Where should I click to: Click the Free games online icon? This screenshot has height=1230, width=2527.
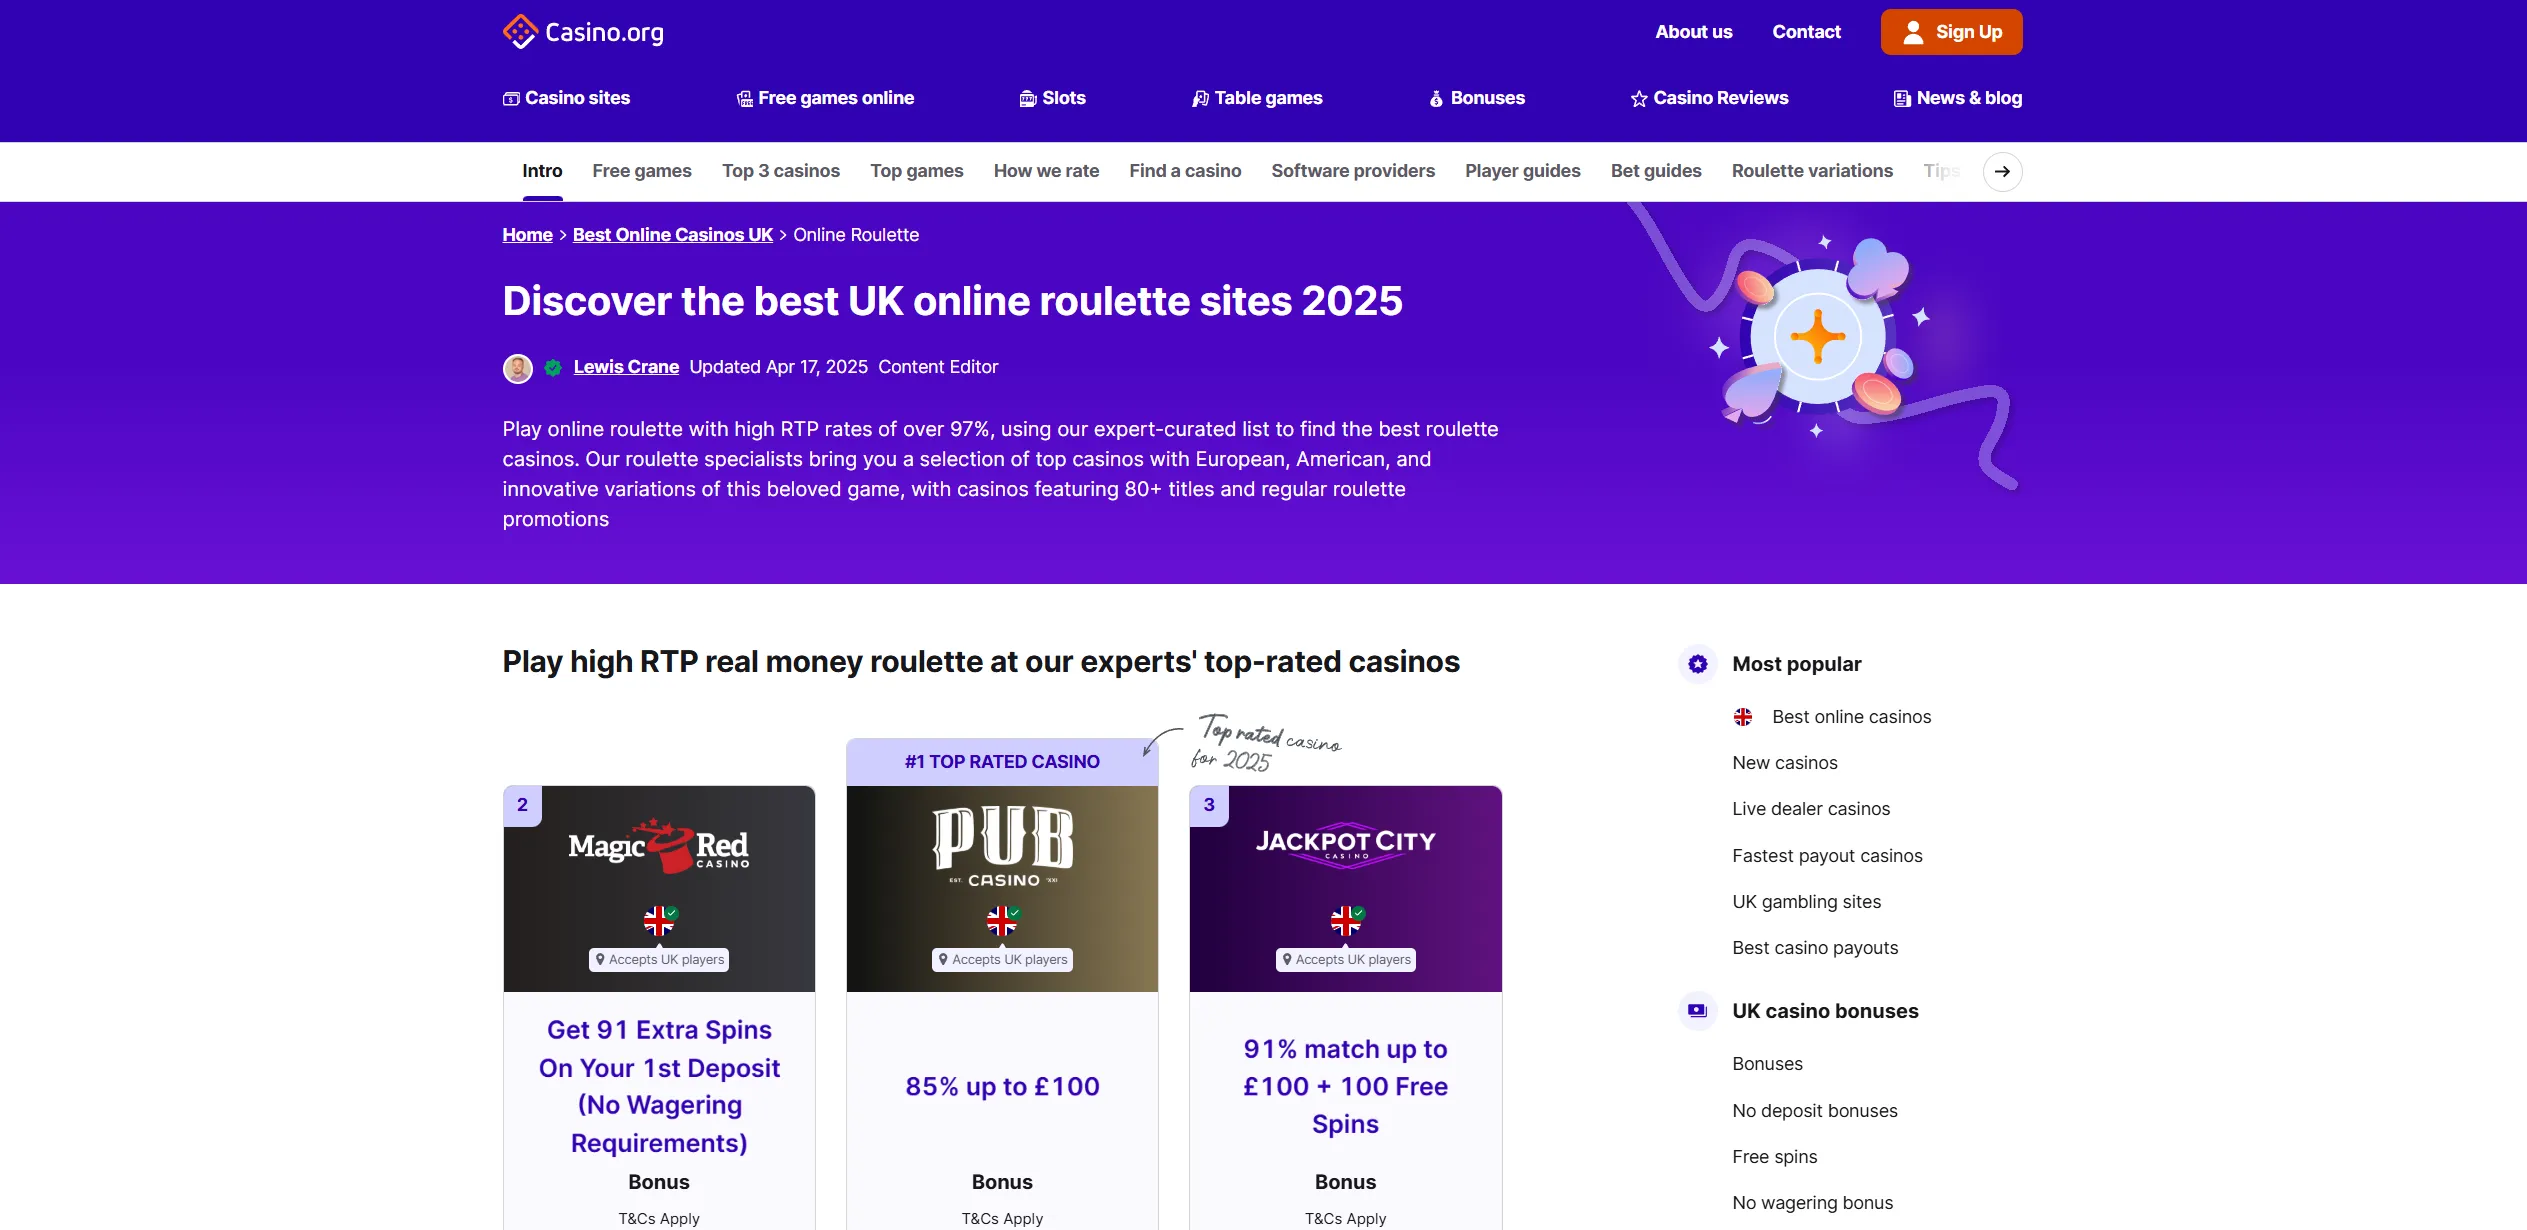click(x=745, y=99)
